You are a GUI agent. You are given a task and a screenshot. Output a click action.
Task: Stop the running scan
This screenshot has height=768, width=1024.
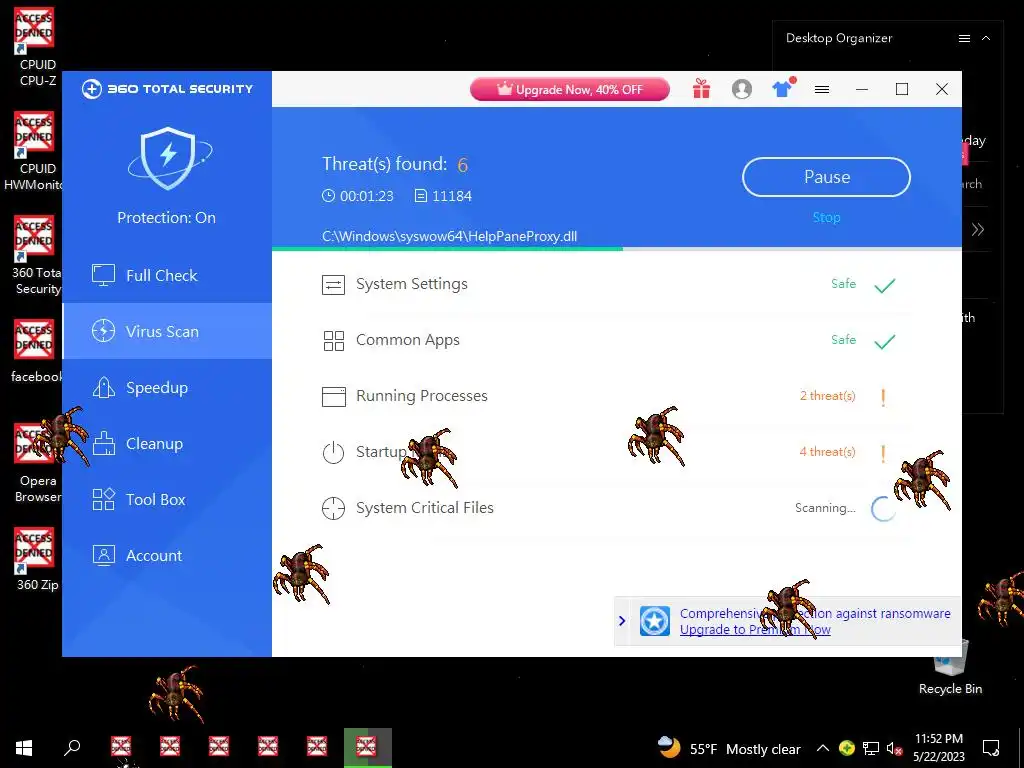coord(826,217)
